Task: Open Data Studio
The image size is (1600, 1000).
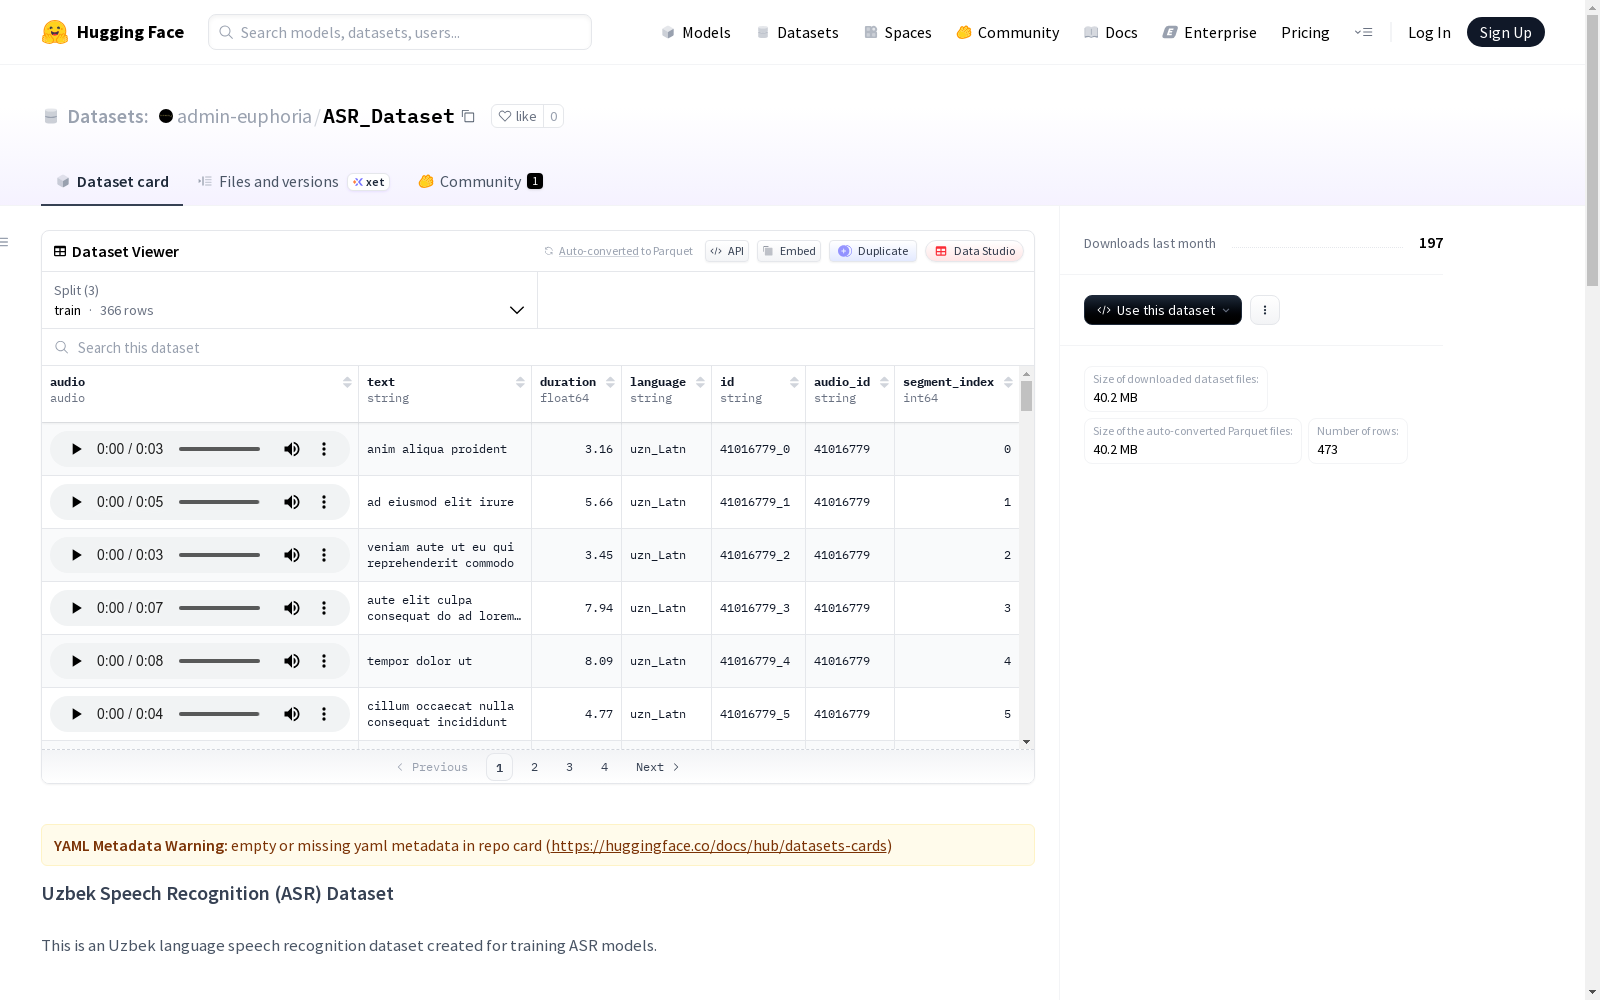Action: coord(974,251)
